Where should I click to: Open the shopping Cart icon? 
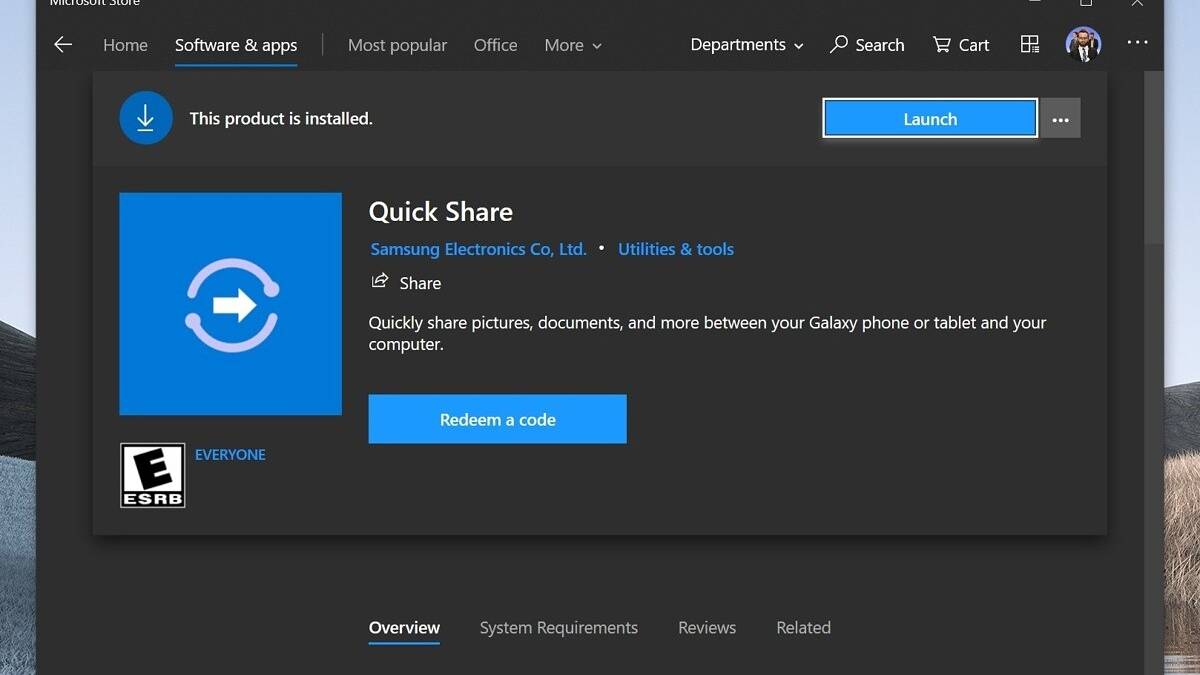(942, 45)
